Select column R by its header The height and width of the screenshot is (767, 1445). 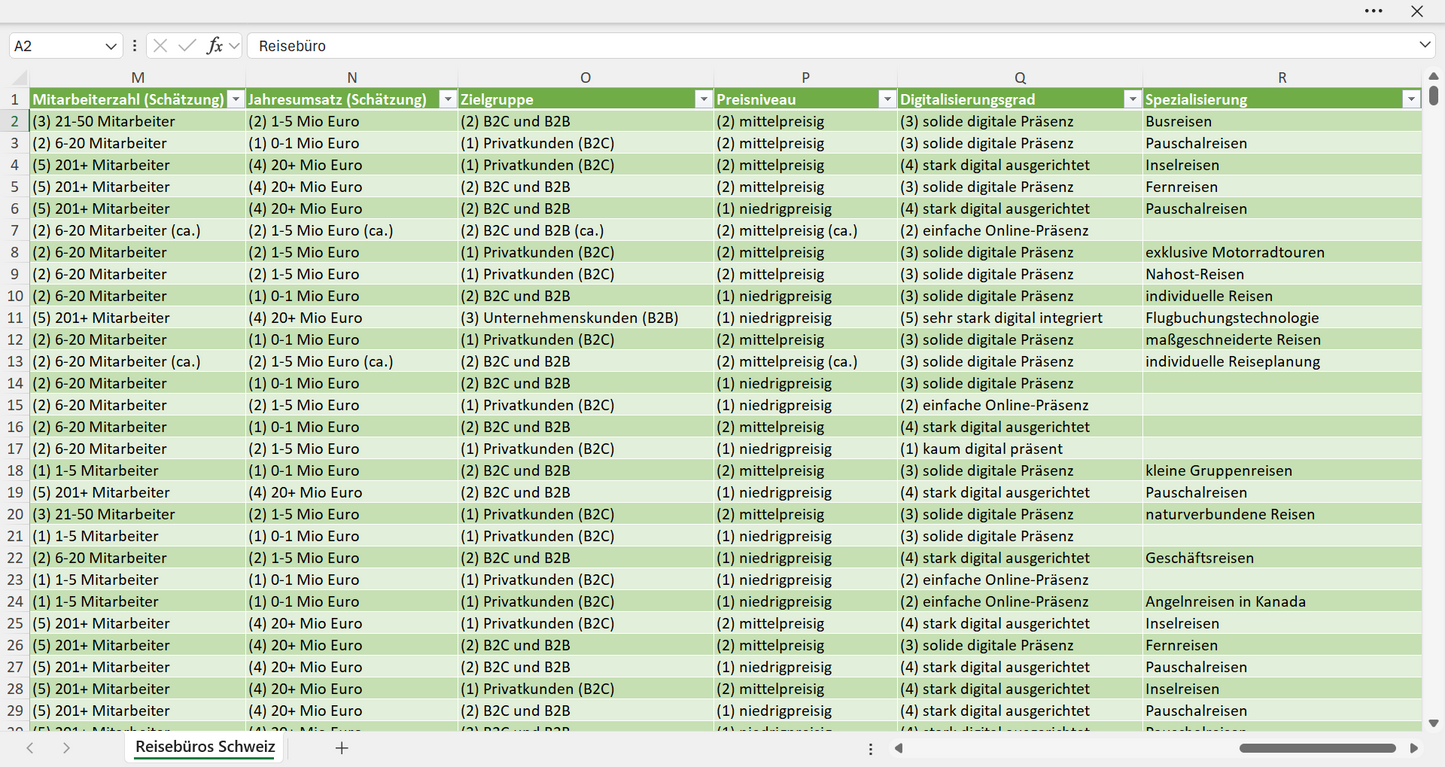pos(1282,78)
